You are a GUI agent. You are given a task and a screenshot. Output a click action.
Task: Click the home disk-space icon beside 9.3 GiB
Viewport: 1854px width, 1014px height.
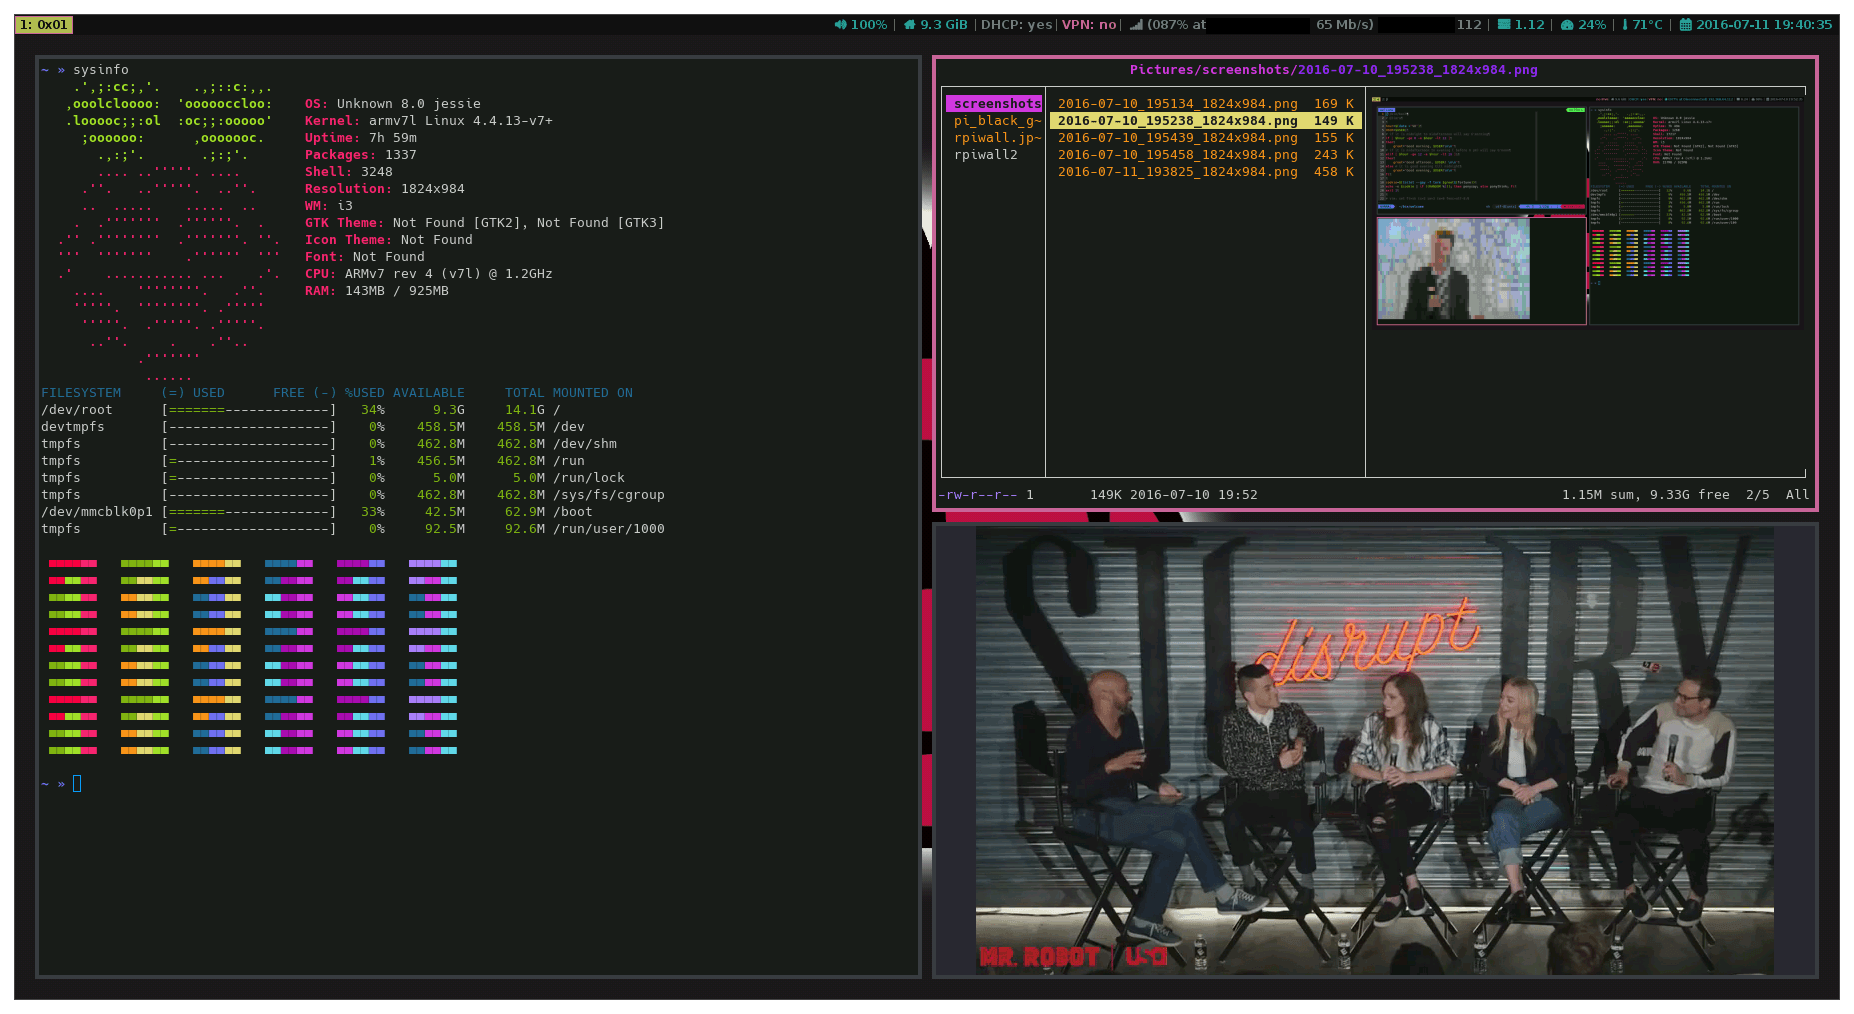click(910, 25)
